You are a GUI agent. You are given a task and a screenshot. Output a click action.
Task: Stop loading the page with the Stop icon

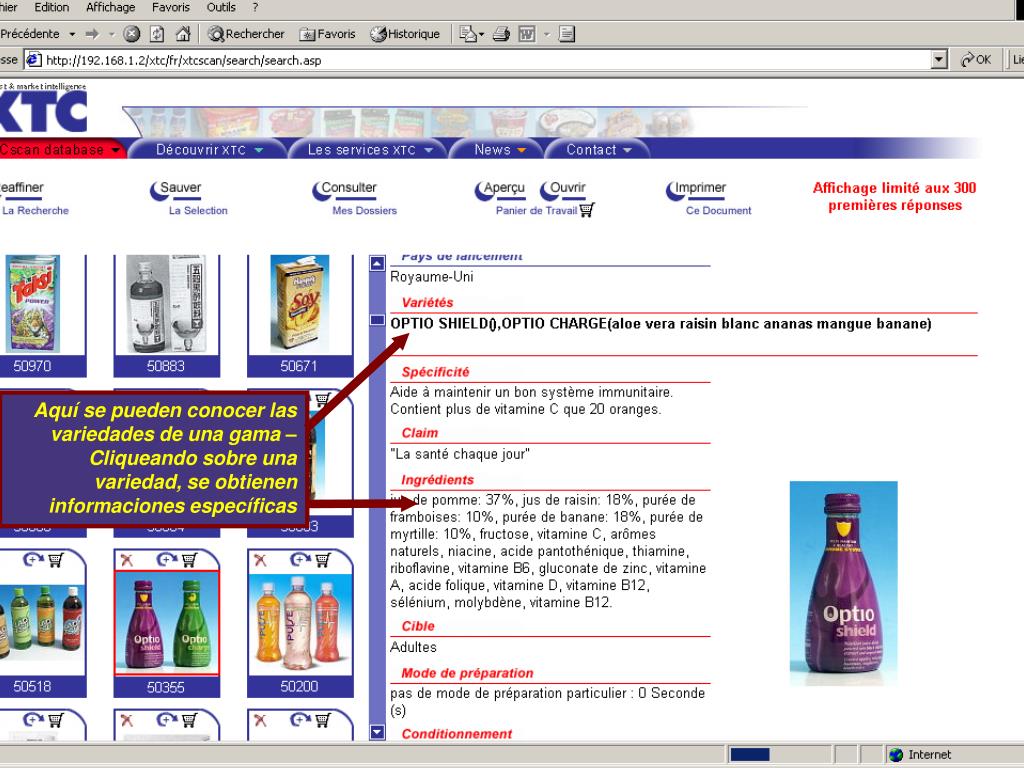coord(132,34)
